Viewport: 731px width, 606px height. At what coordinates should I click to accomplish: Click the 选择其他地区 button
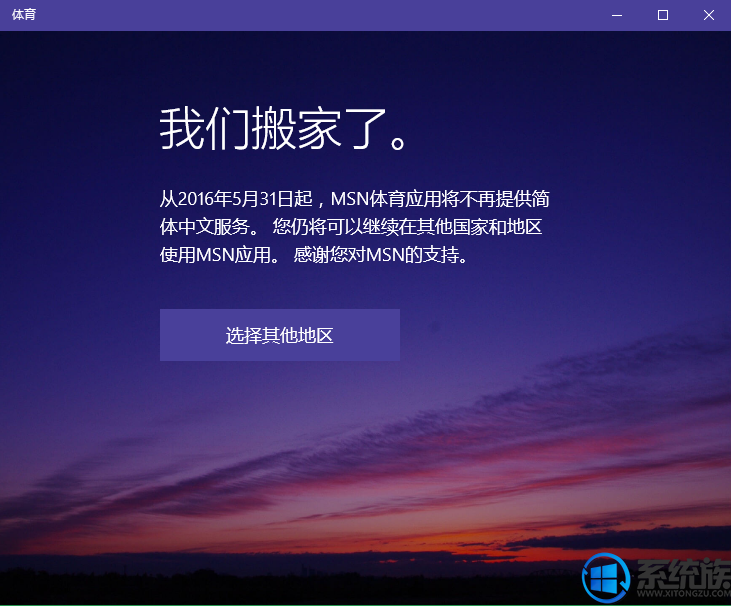point(280,335)
